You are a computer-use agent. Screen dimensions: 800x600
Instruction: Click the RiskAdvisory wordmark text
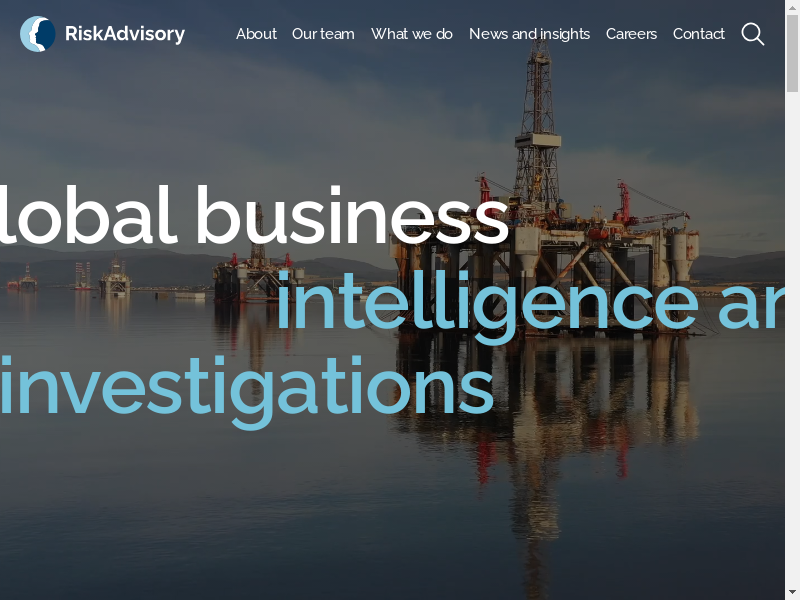tap(125, 34)
